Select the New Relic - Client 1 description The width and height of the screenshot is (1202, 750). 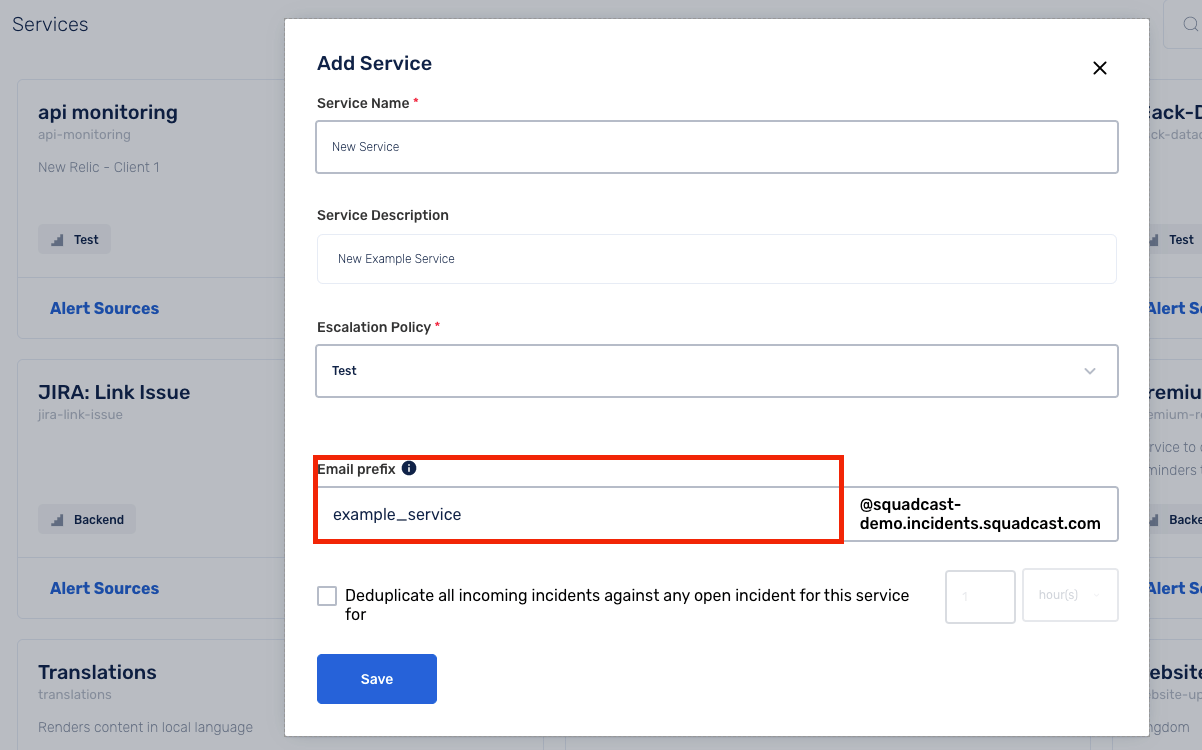point(99,167)
